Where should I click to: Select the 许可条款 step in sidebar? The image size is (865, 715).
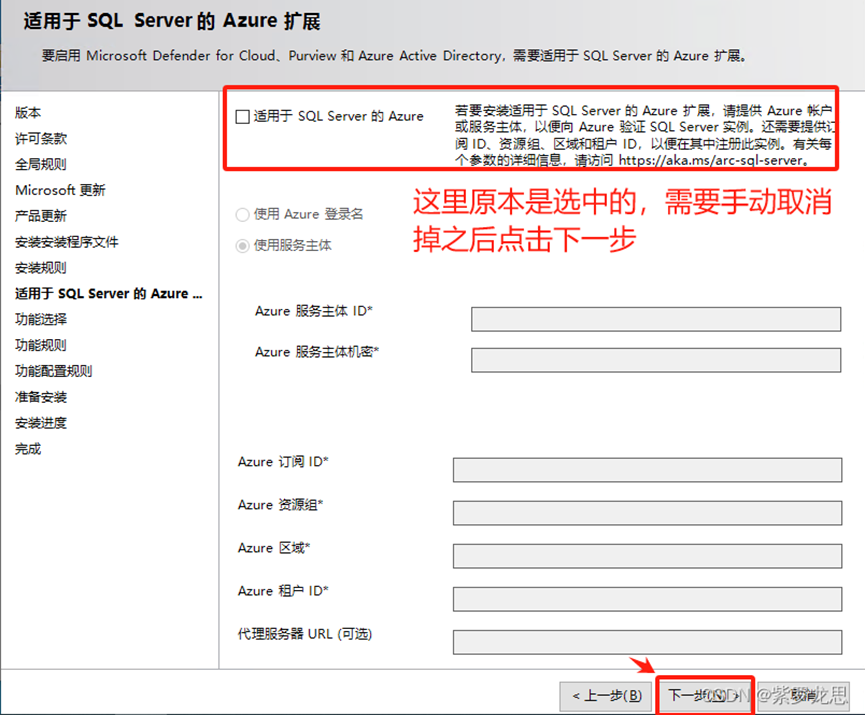pyautogui.click(x=41, y=138)
